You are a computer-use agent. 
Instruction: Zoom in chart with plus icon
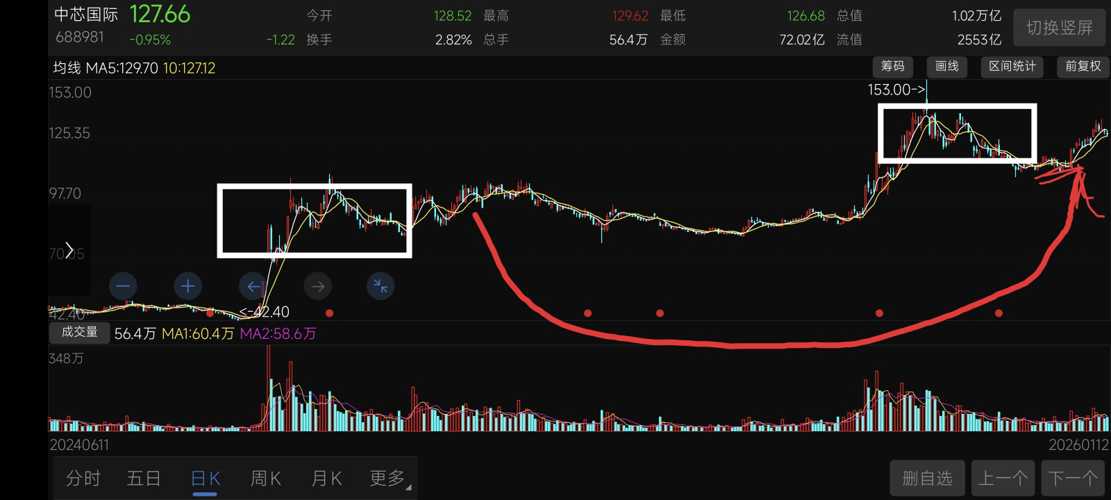coord(188,286)
